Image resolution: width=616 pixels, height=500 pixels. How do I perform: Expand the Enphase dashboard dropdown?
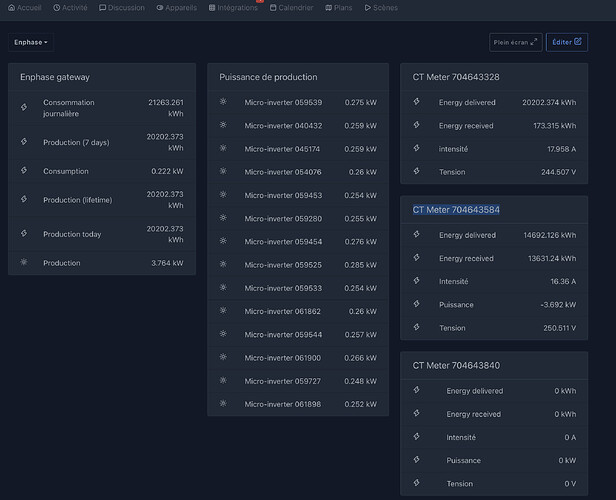point(31,42)
